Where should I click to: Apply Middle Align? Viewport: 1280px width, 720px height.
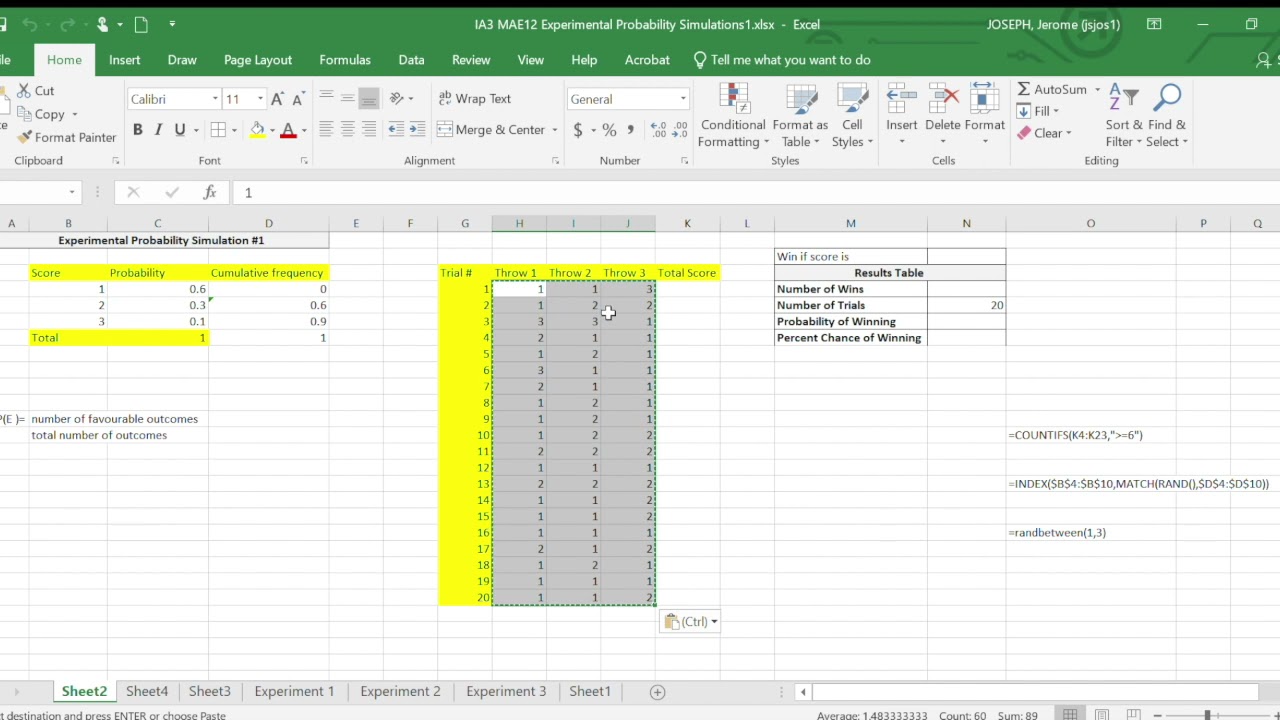pyautogui.click(x=347, y=98)
